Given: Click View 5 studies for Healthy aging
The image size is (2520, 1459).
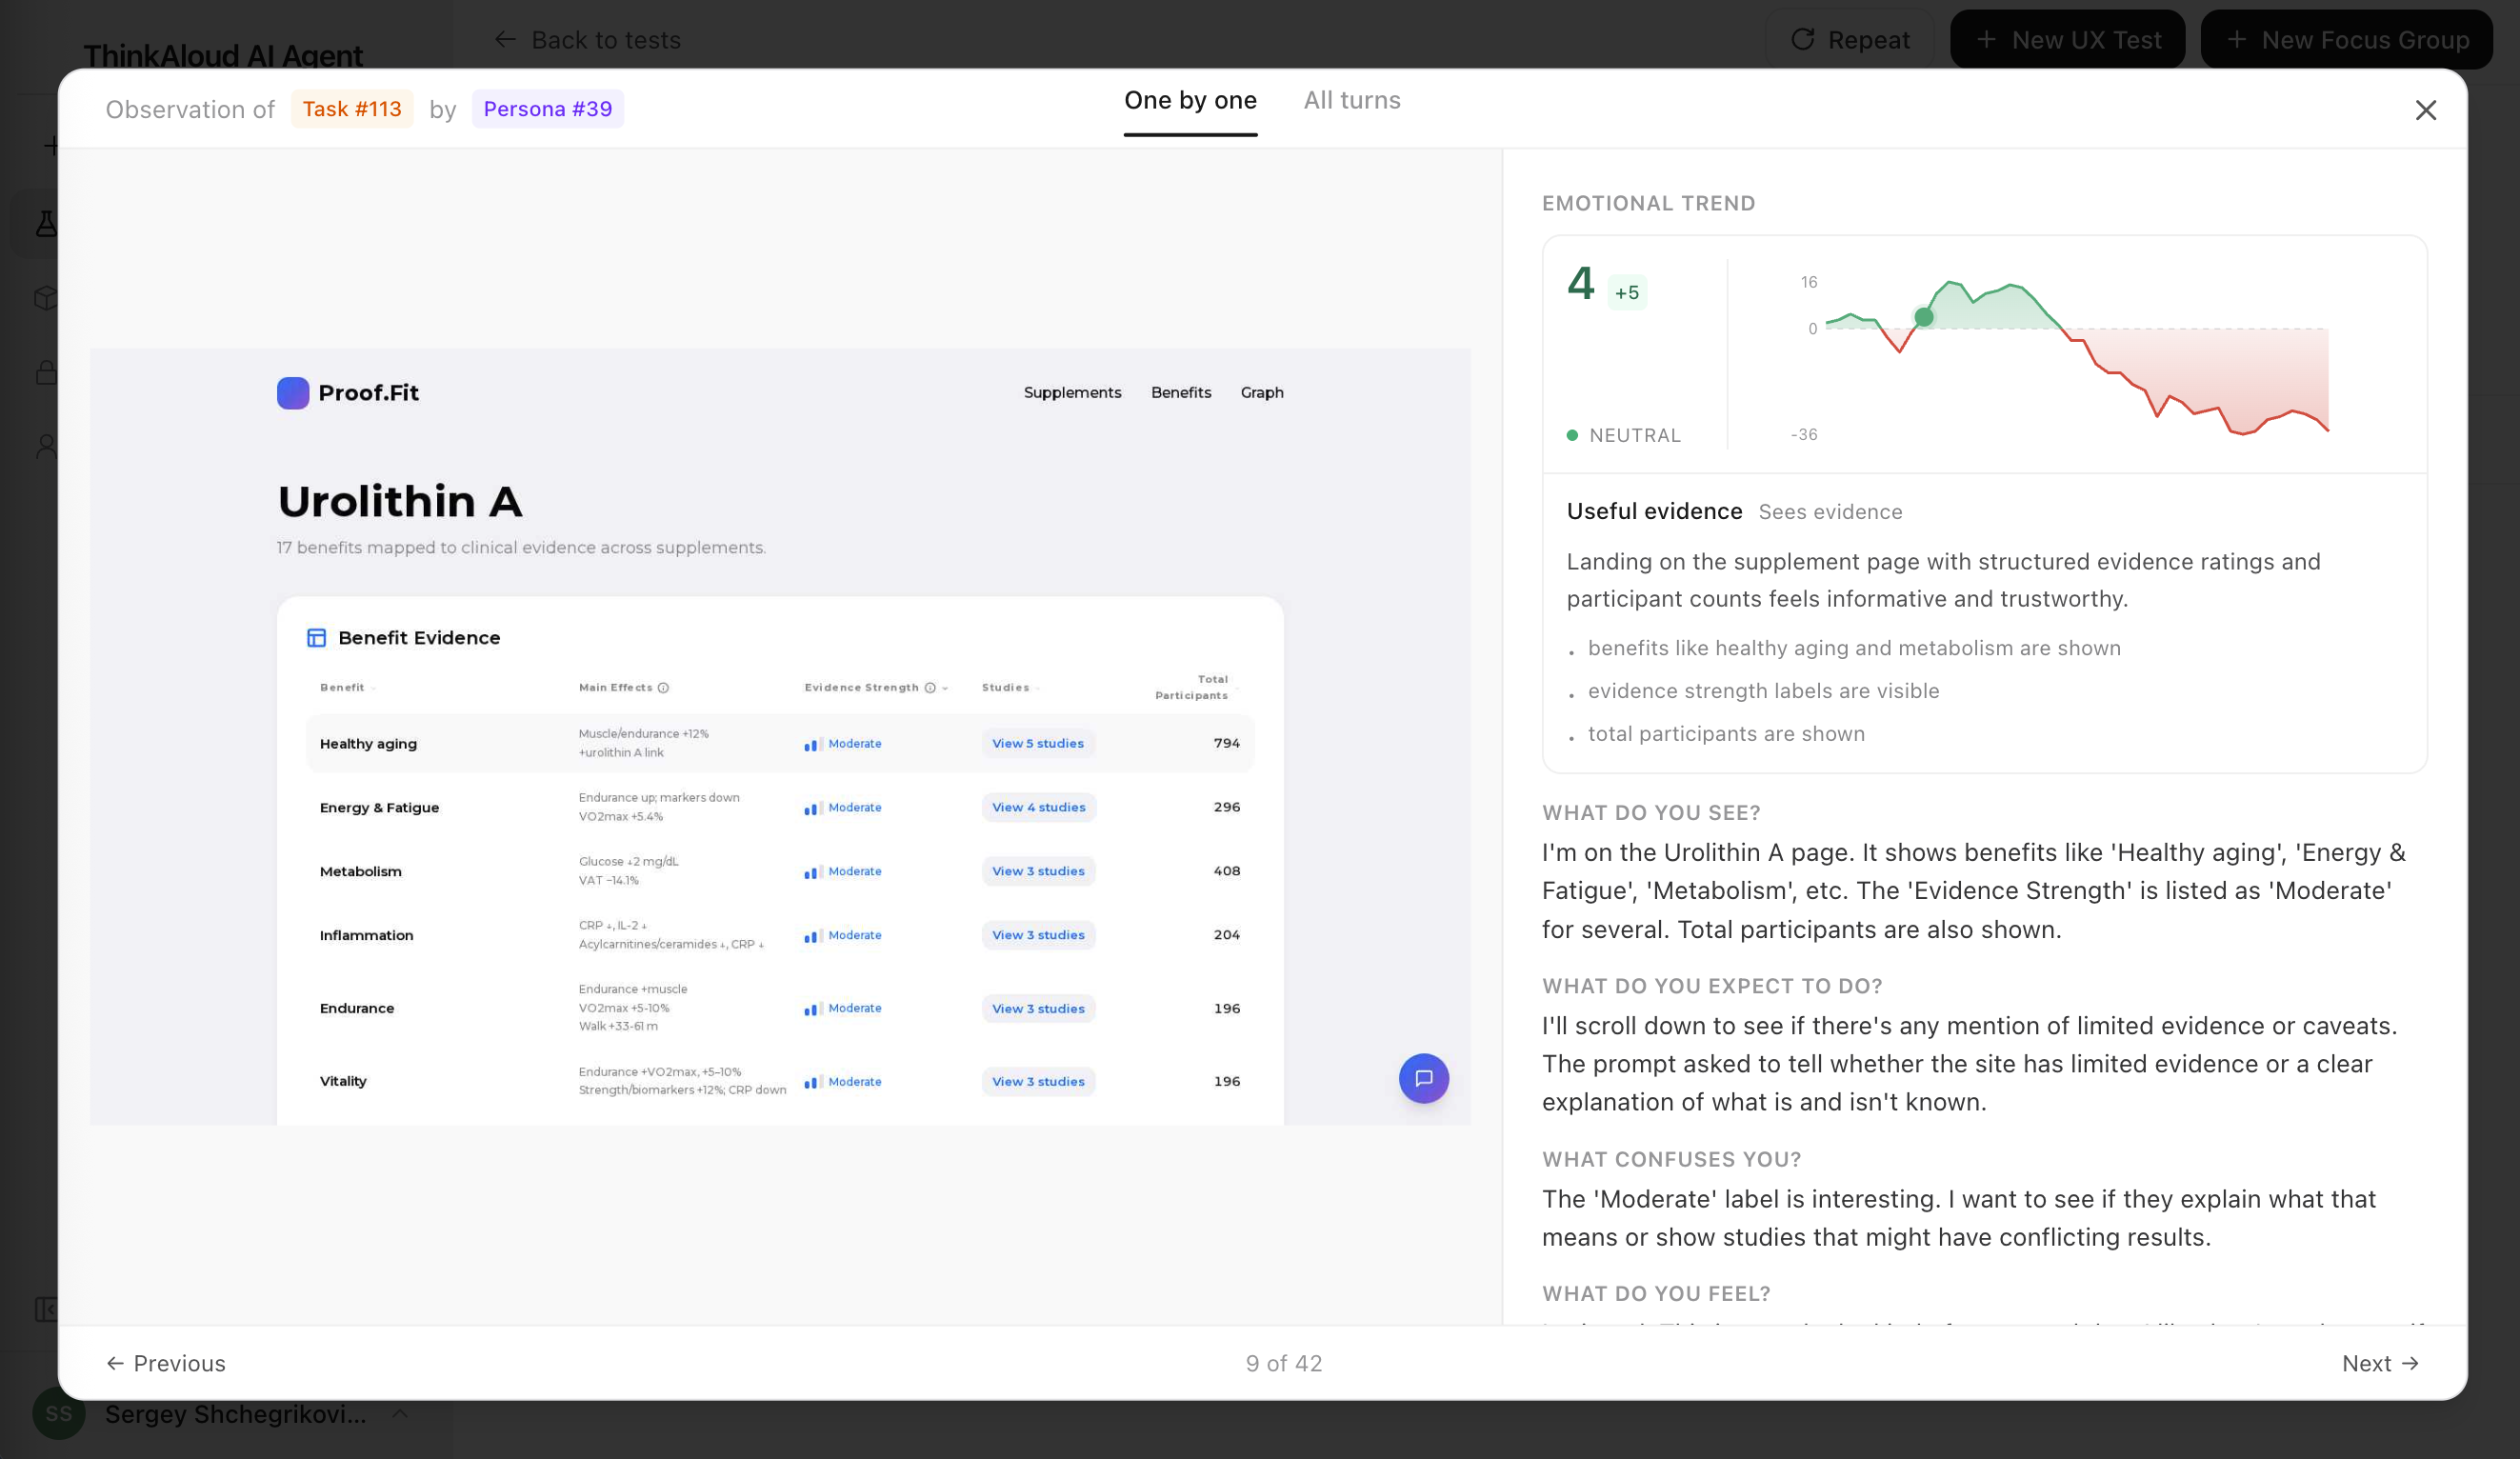Looking at the screenshot, I should 1038,744.
